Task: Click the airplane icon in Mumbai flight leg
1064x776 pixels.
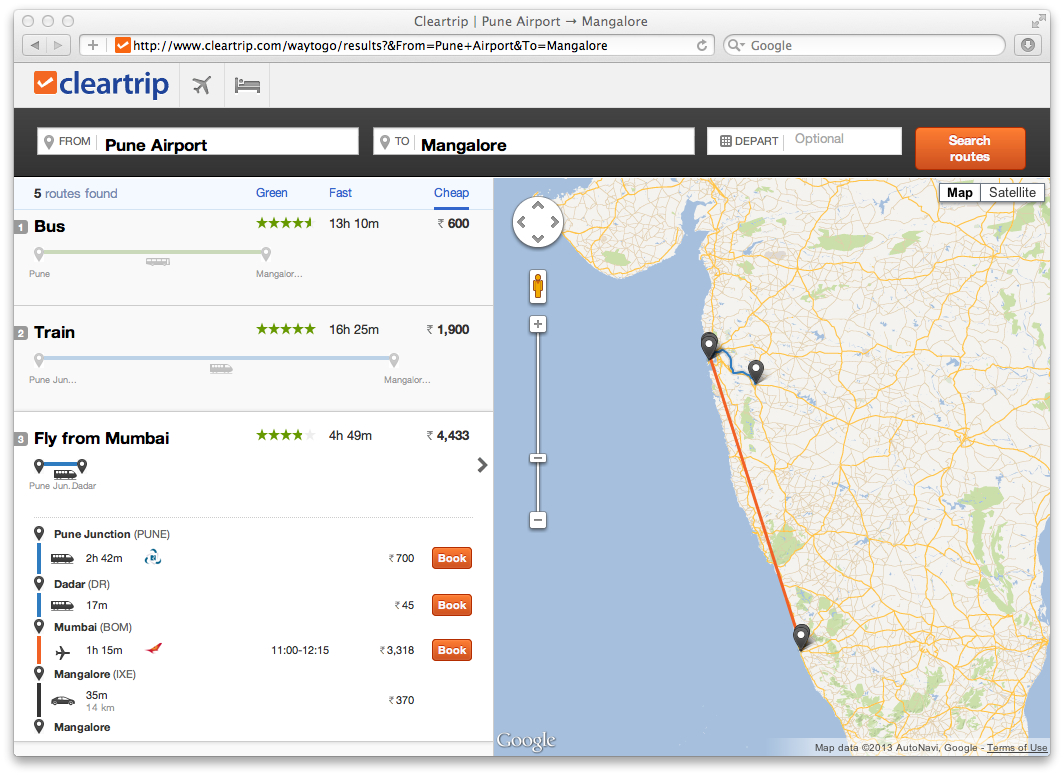Action: [x=62, y=653]
